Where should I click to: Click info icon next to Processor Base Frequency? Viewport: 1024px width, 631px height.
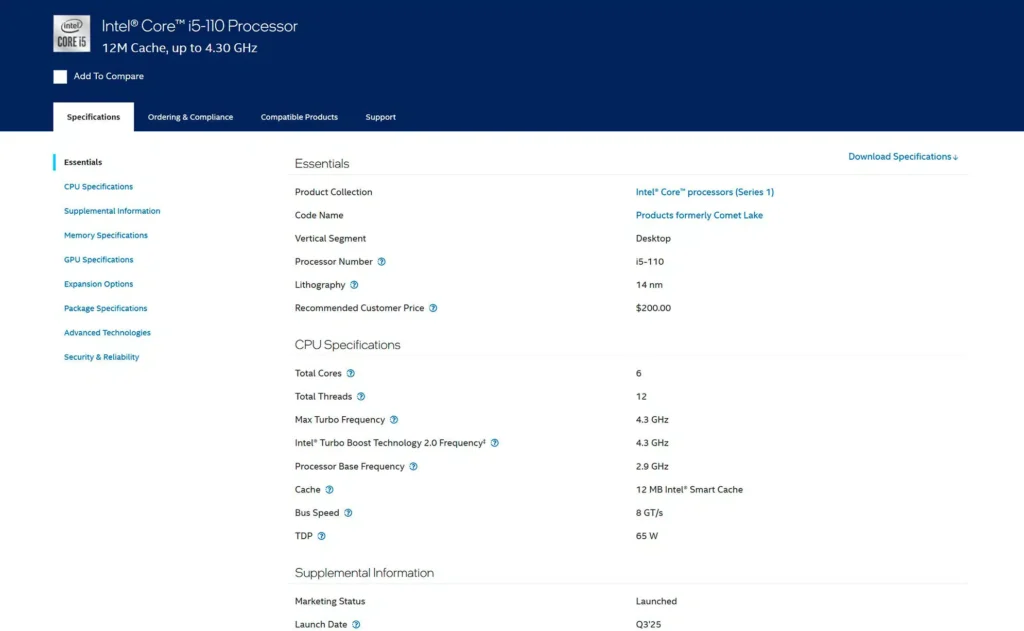click(413, 466)
